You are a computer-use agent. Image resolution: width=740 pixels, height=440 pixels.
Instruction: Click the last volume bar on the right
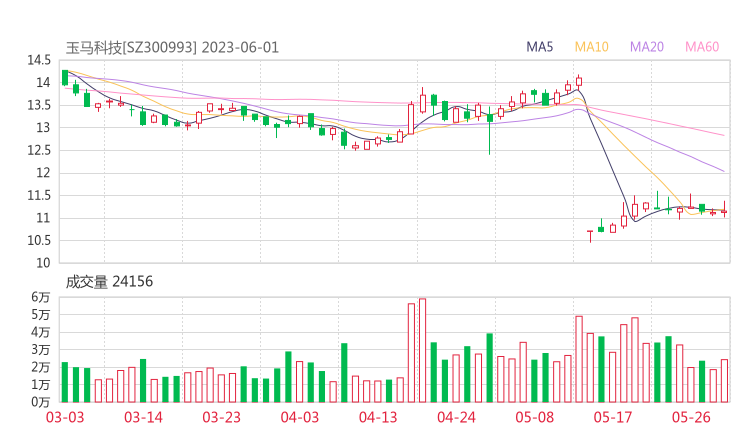(x=724, y=381)
